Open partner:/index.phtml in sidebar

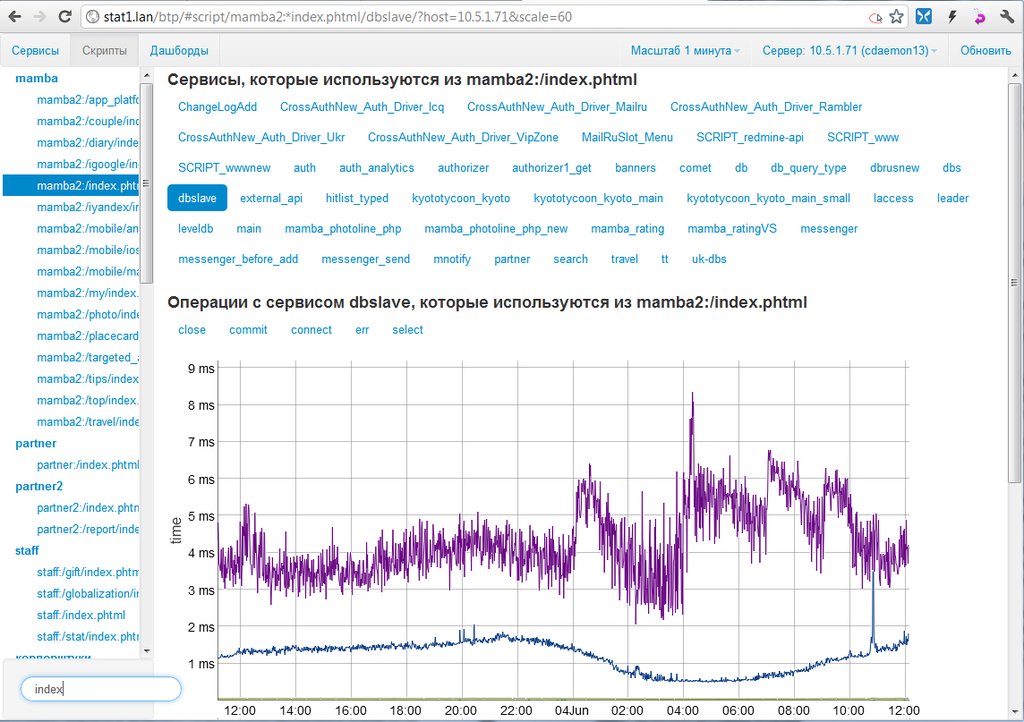(x=88, y=465)
